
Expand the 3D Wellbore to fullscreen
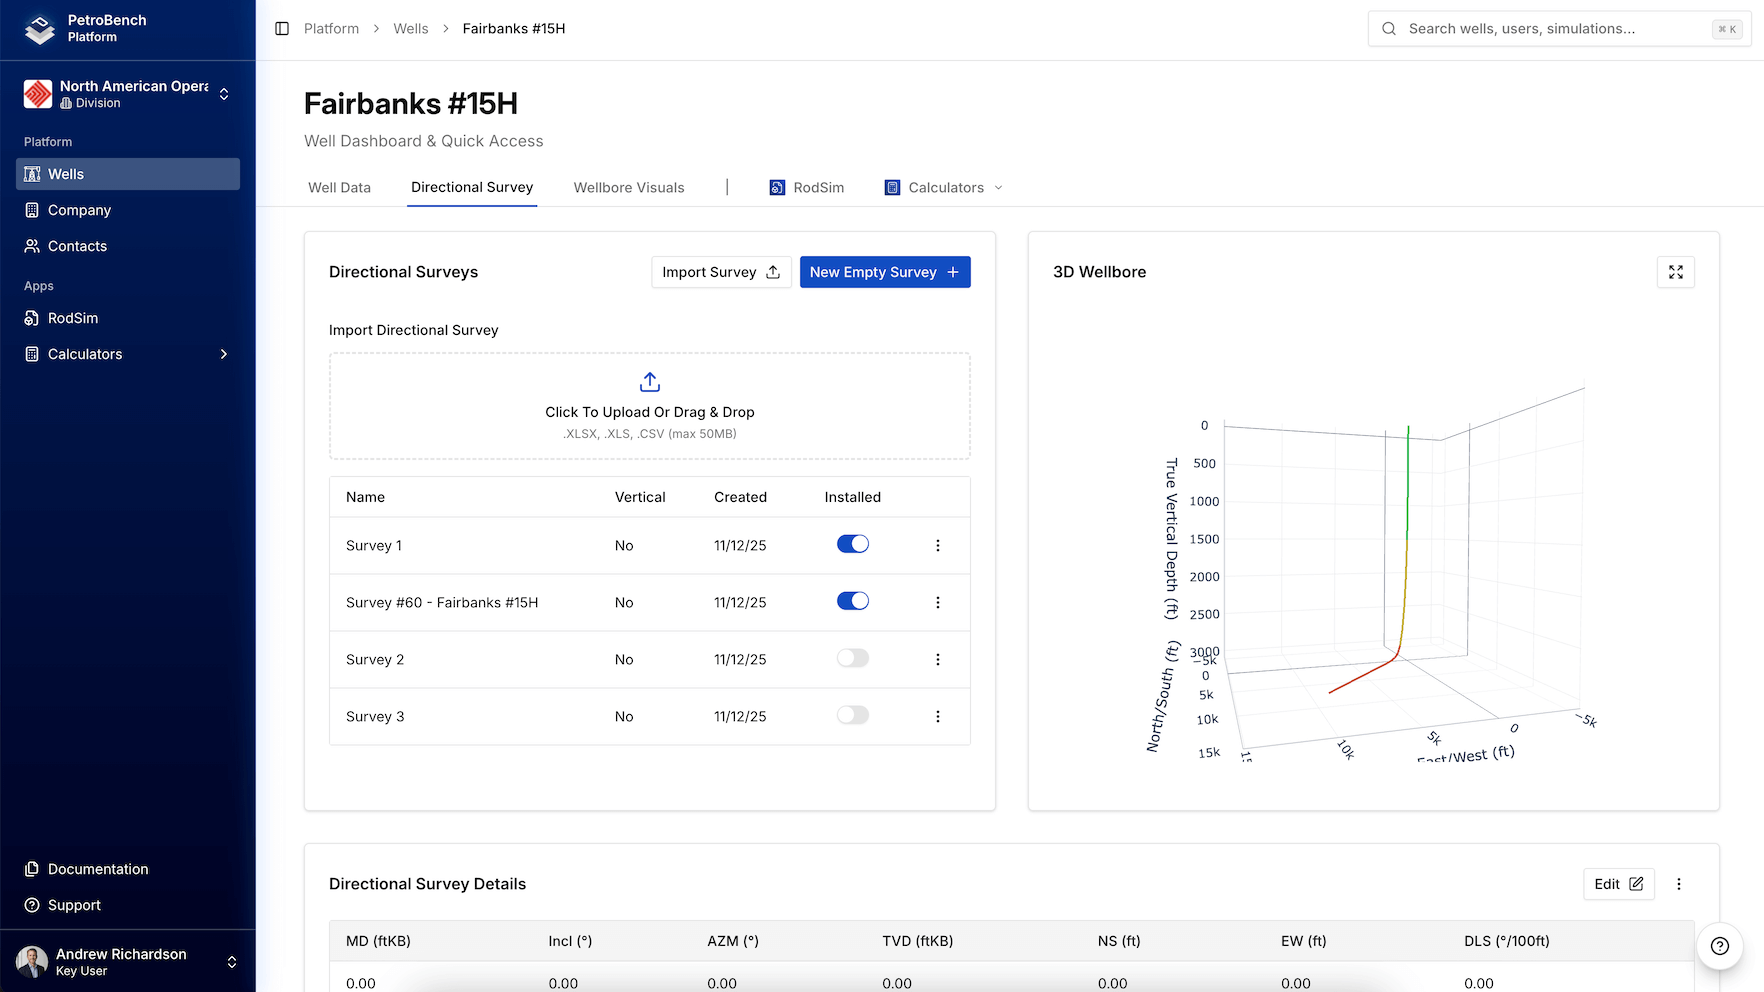[x=1675, y=272]
